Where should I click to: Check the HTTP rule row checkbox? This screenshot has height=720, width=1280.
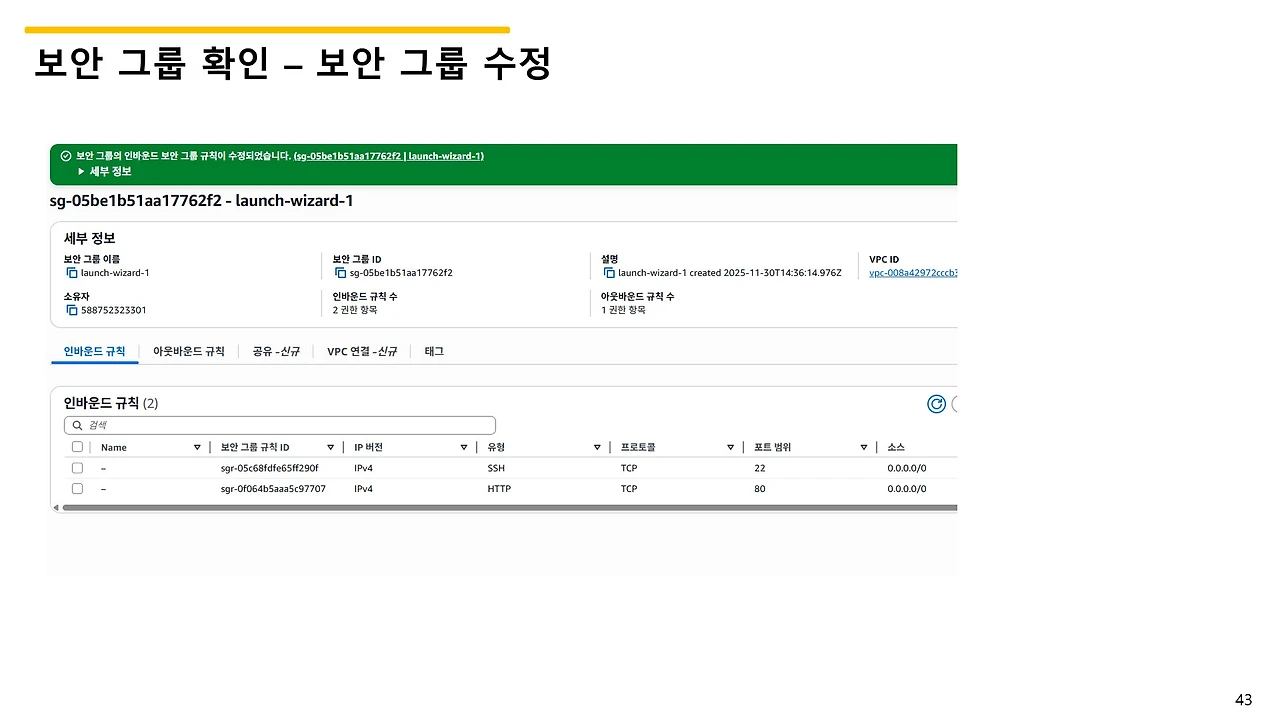[77, 489]
